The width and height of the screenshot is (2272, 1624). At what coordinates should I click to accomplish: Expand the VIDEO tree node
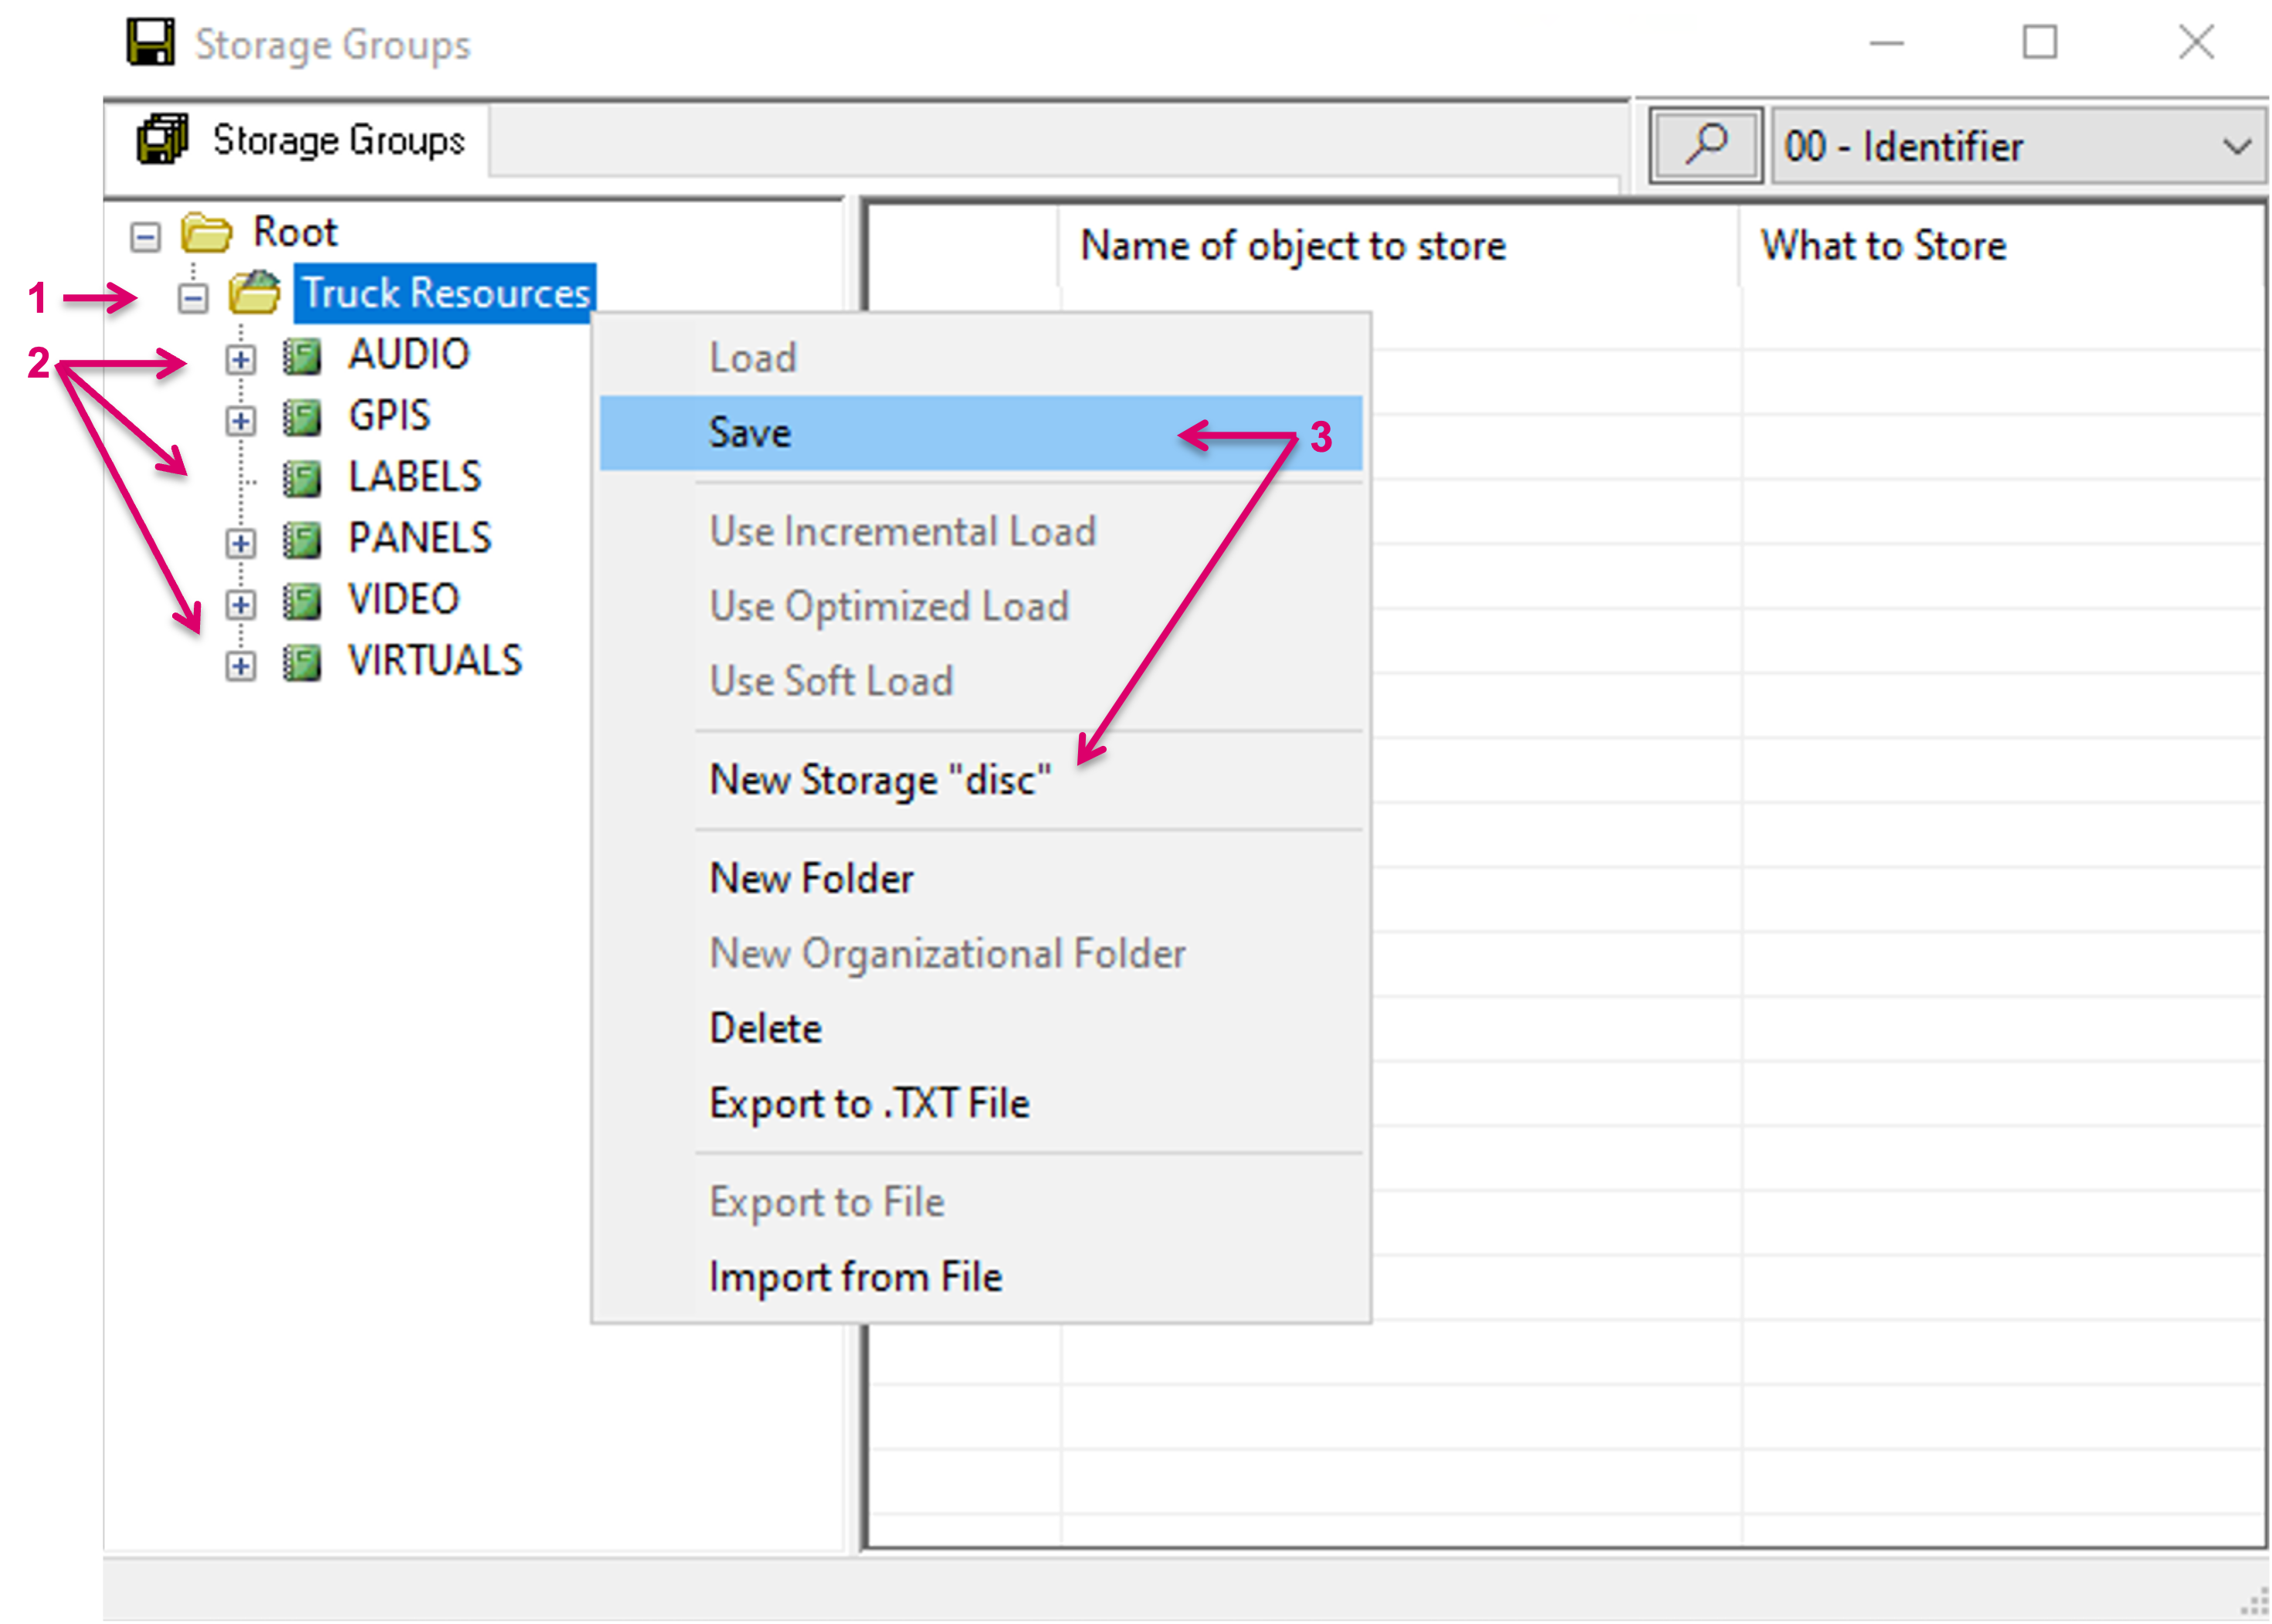[240, 604]
